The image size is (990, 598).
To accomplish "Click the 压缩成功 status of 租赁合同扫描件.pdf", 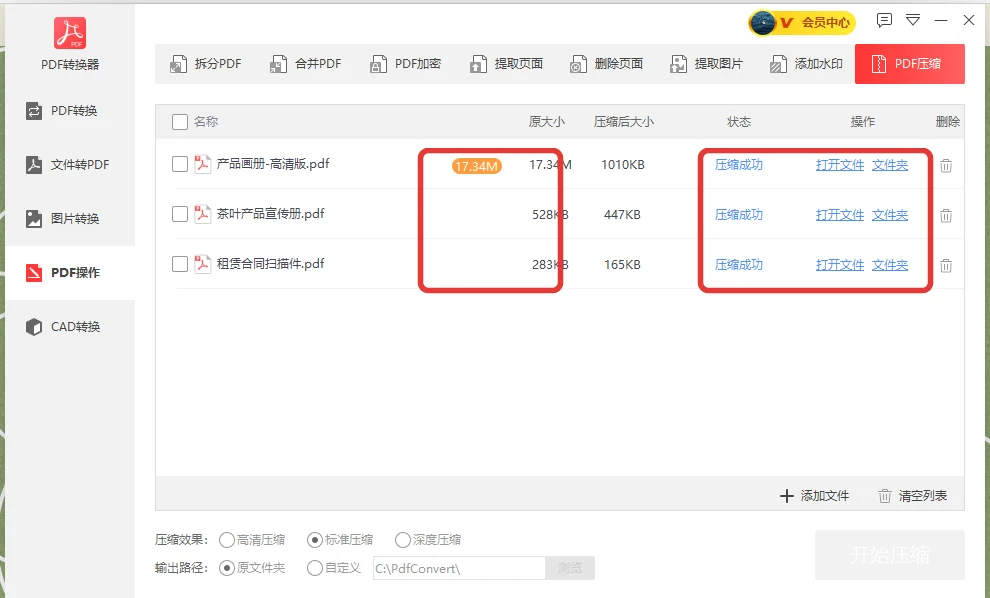I will [739, 265].
